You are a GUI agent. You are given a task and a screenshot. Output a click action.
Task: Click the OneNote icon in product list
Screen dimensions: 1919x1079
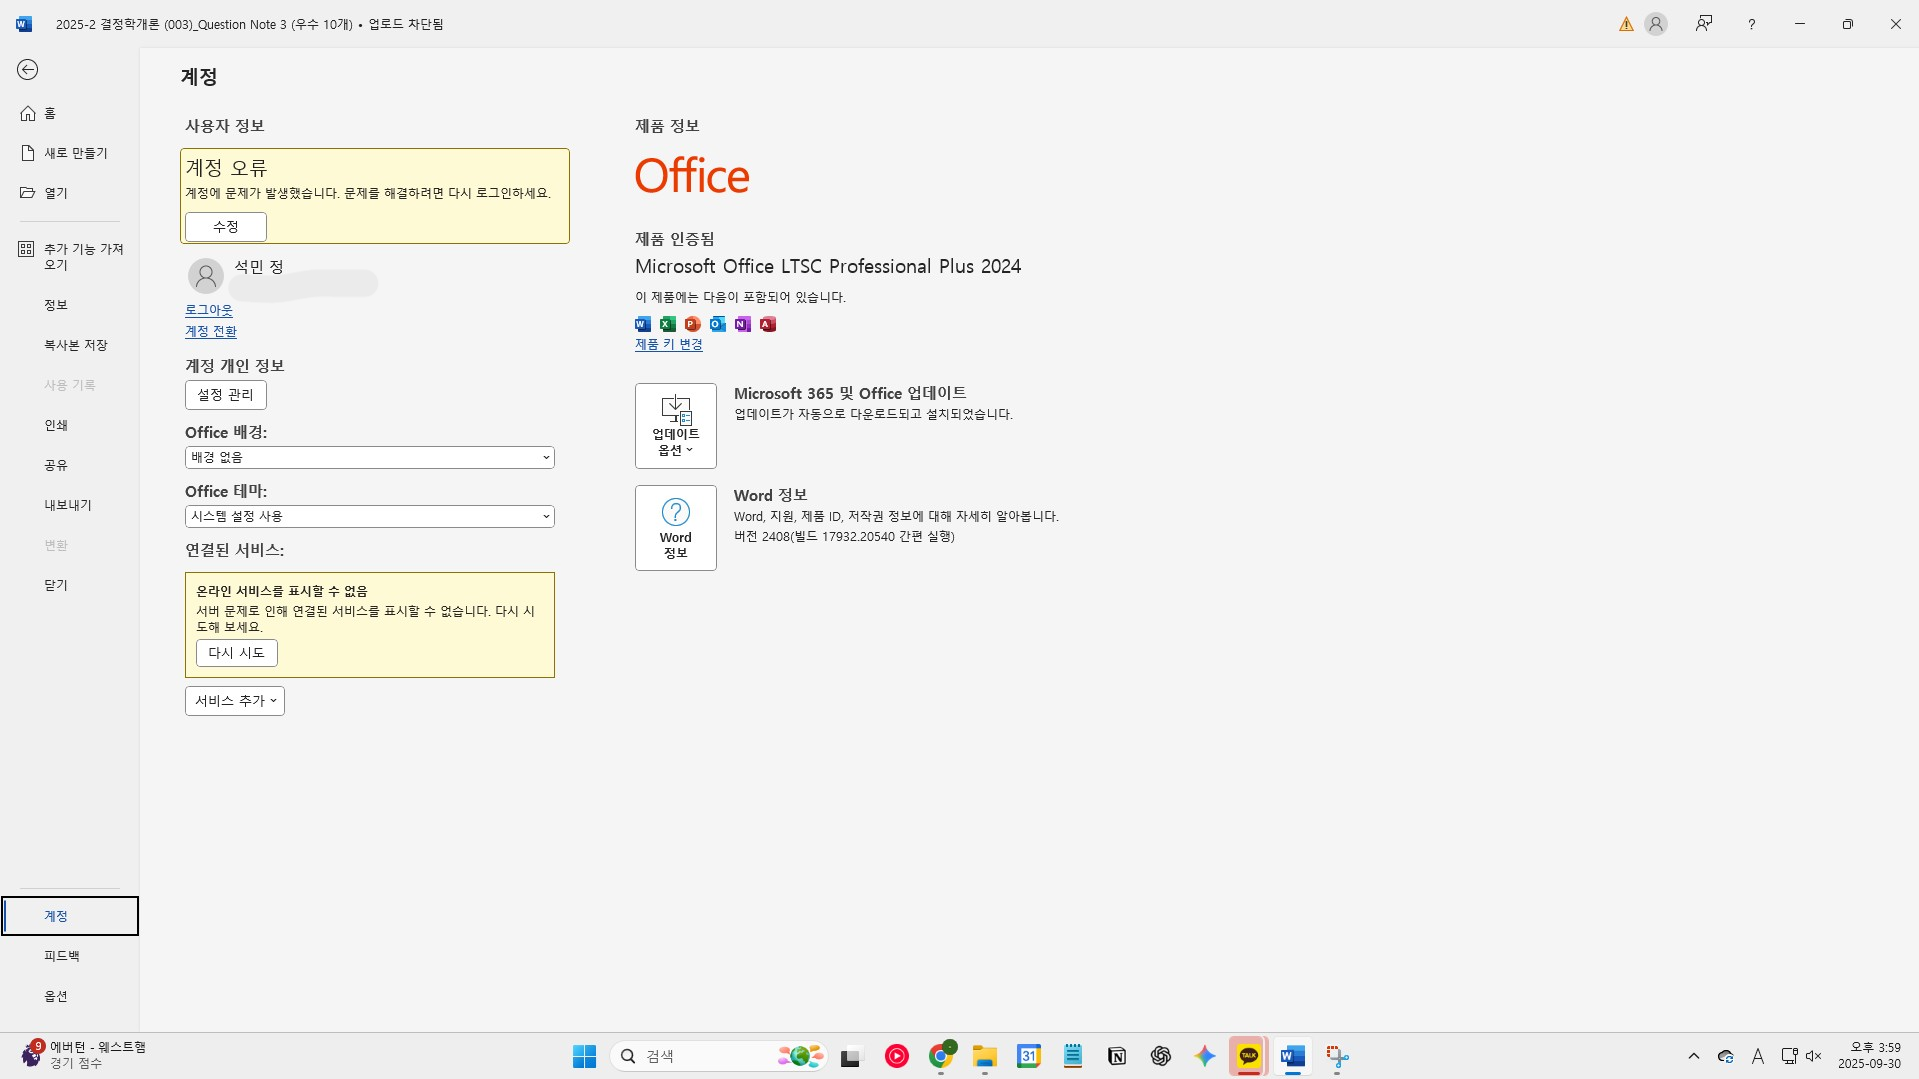pyautogui.click(x=743, y=324)
